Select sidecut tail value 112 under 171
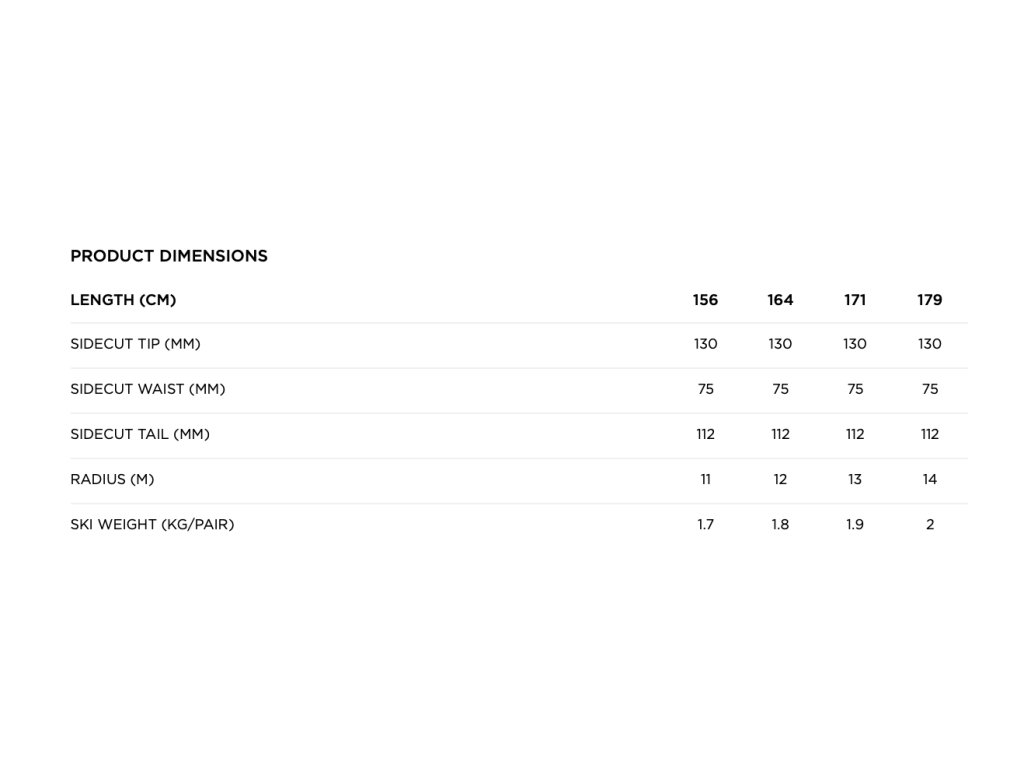Image resolution: width=1024 pixels, height=768 pixels. pos(855,434)
